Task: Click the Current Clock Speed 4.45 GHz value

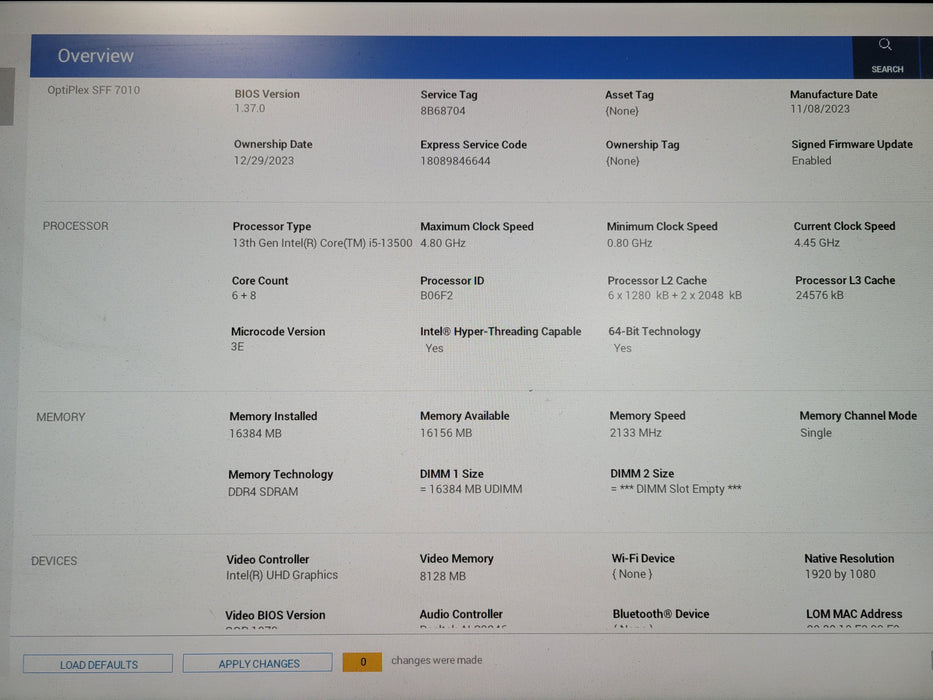Action: click(x=817, y=243)
